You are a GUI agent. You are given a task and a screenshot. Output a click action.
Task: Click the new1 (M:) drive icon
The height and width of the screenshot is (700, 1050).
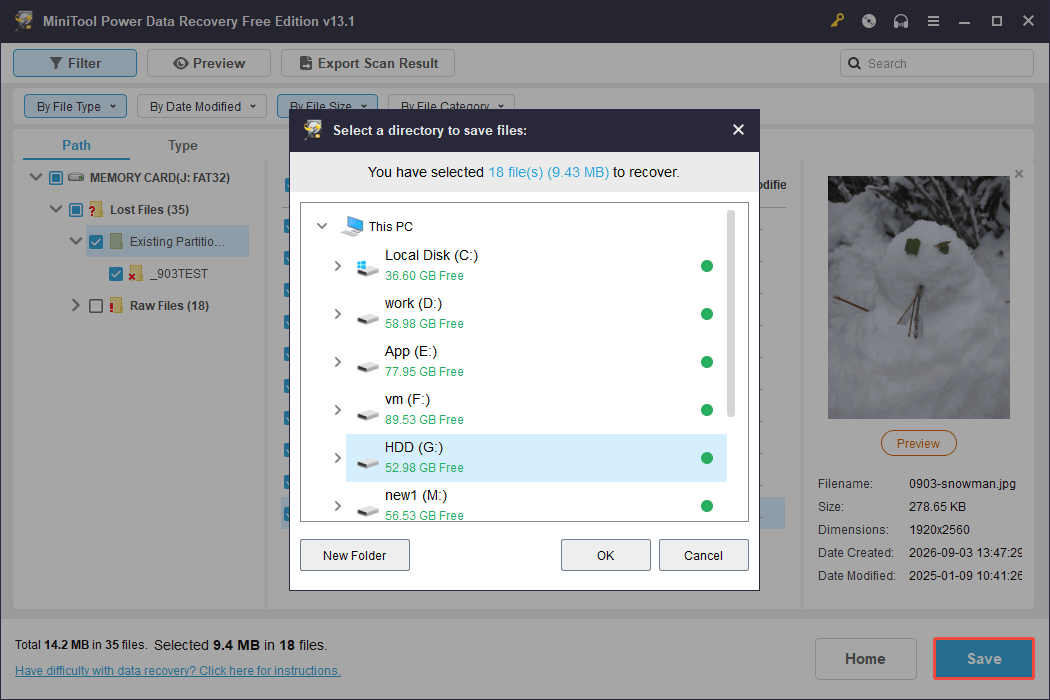click(368, 510)
